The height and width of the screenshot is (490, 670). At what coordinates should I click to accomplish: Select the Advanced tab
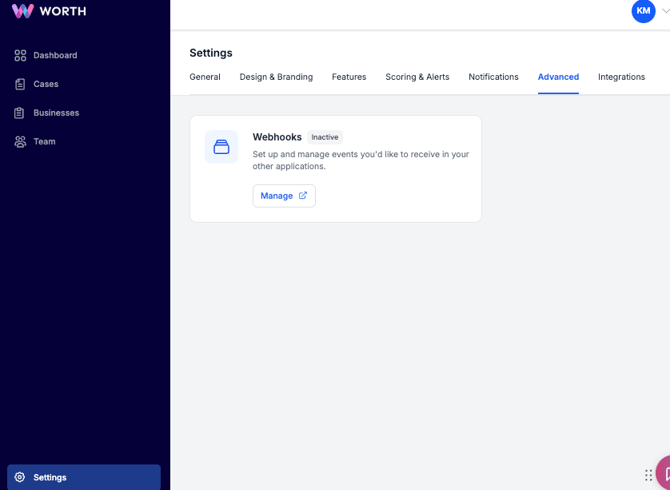coord(558,77)
